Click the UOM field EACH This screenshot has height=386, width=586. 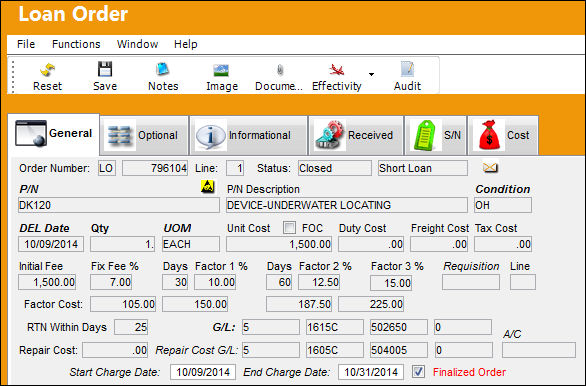pyautogui.click(x=191, y=244)
